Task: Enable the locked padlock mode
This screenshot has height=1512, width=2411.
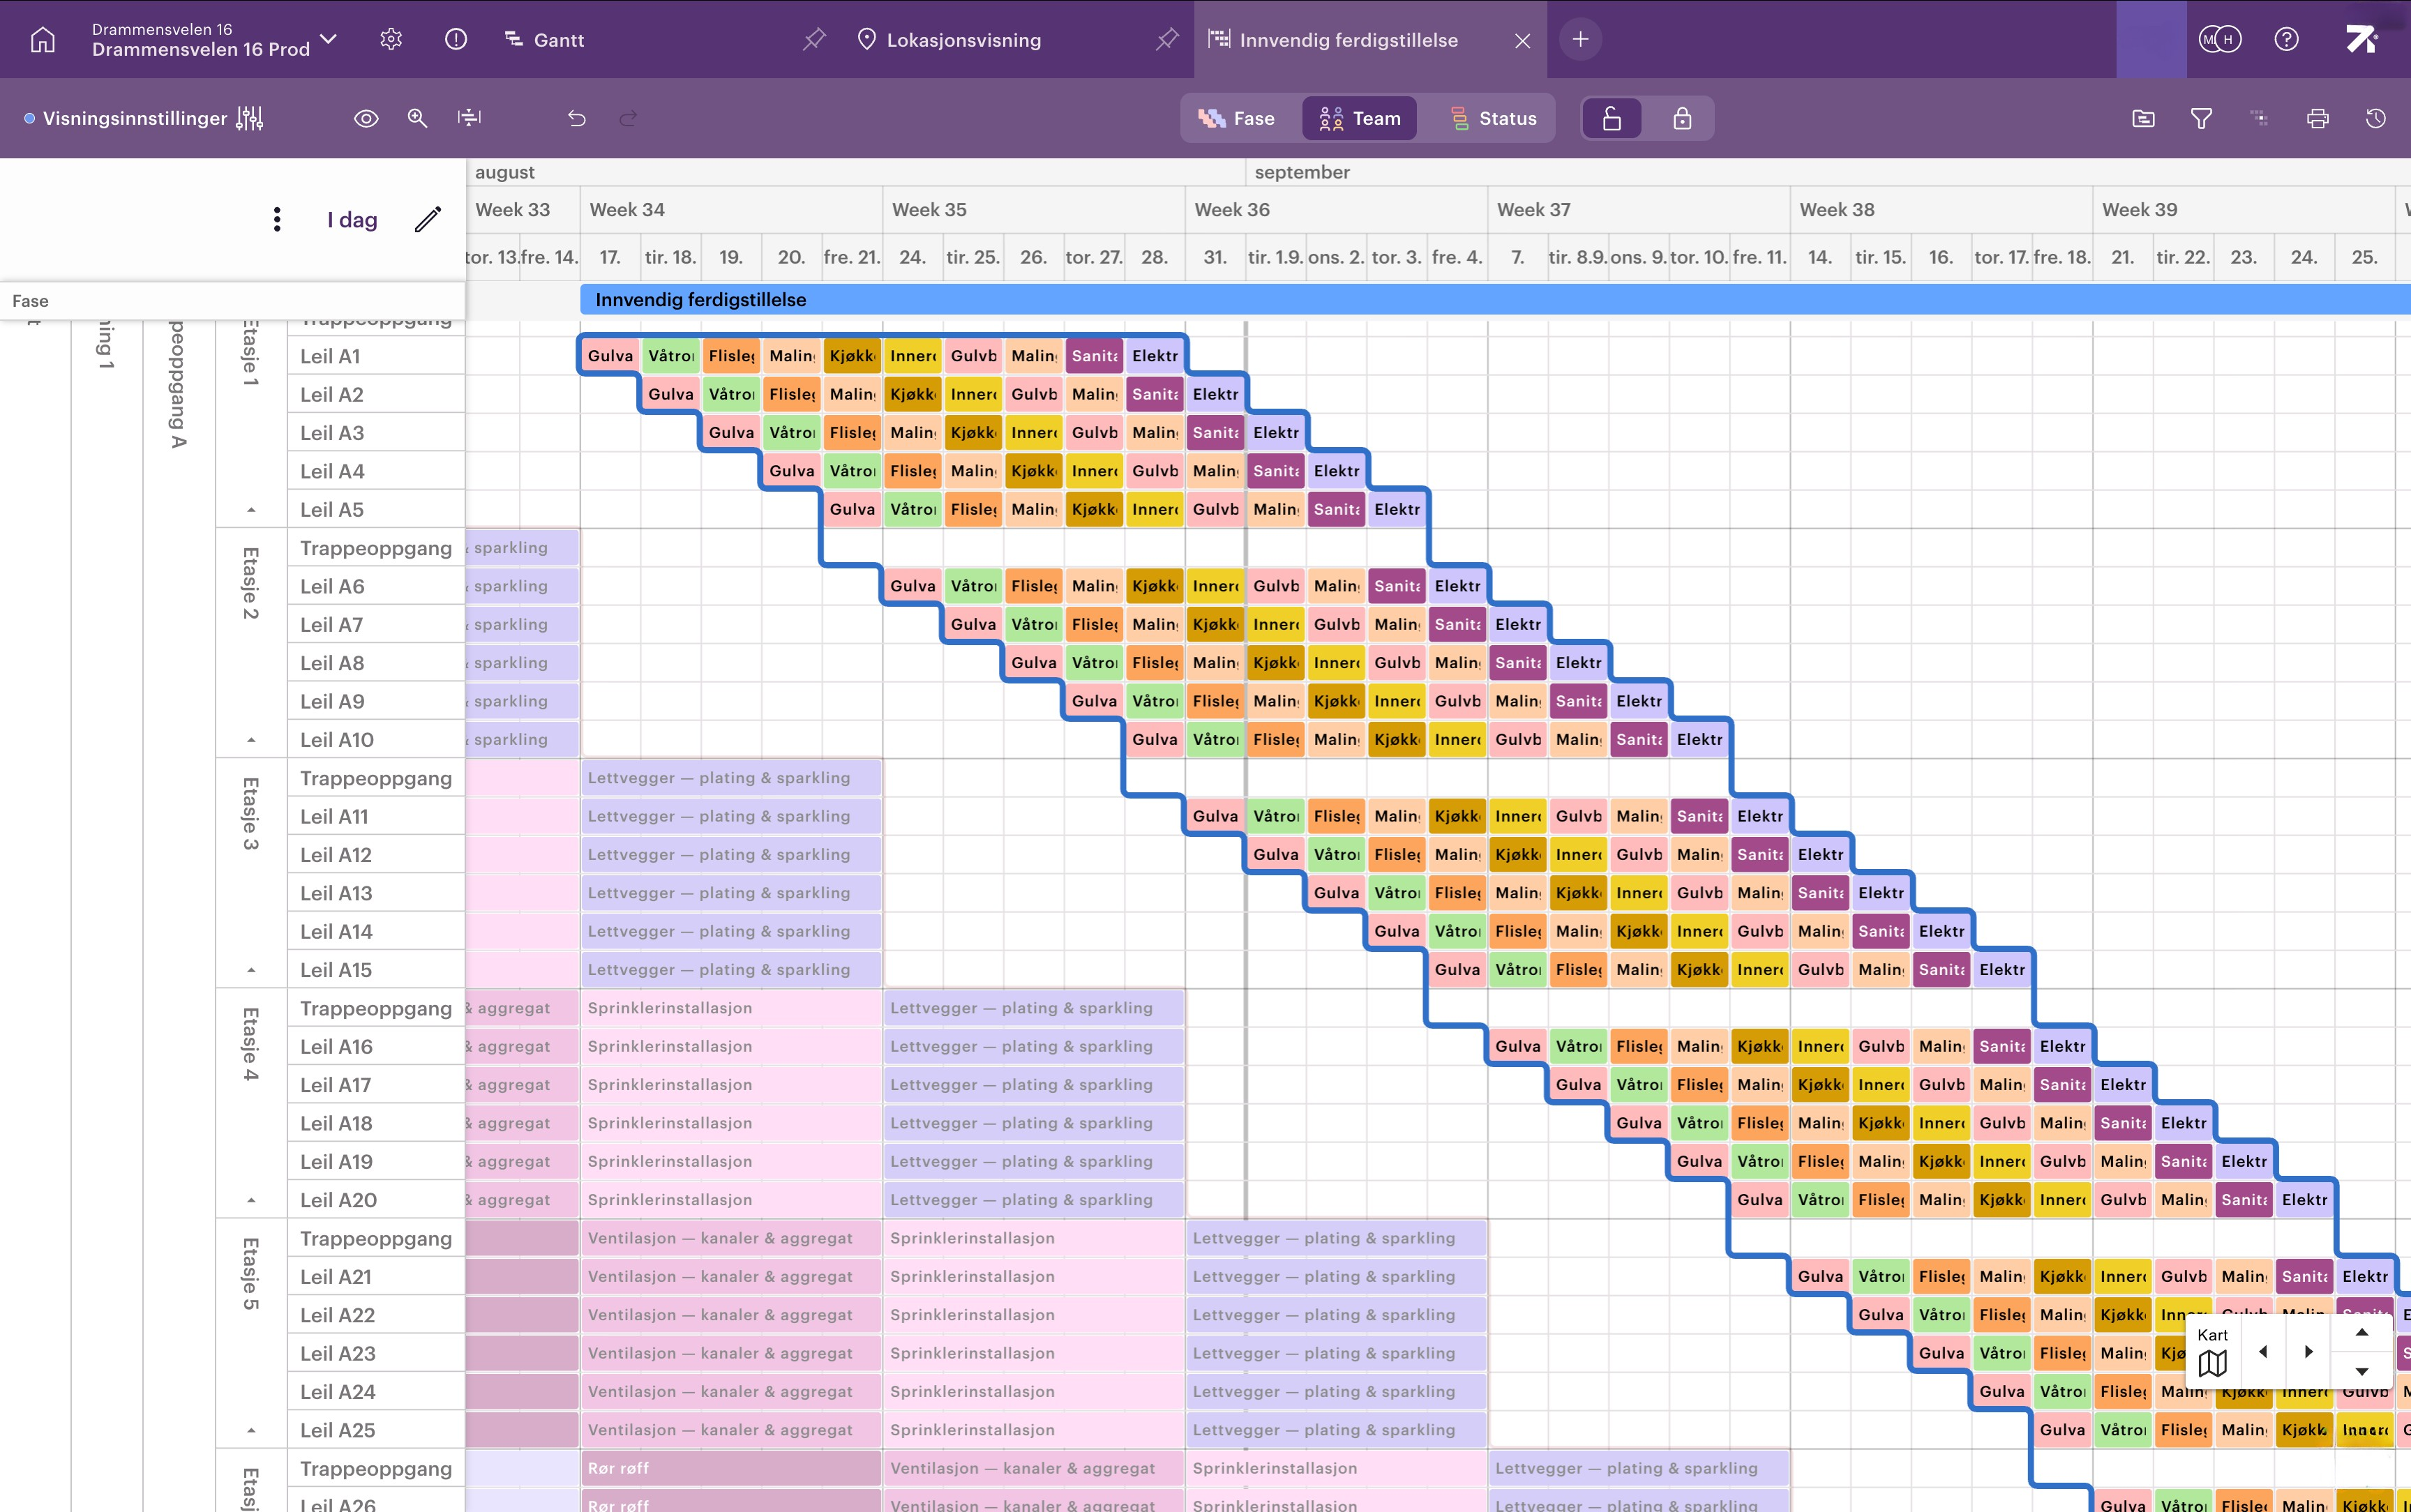Action: click(1682, 118)
